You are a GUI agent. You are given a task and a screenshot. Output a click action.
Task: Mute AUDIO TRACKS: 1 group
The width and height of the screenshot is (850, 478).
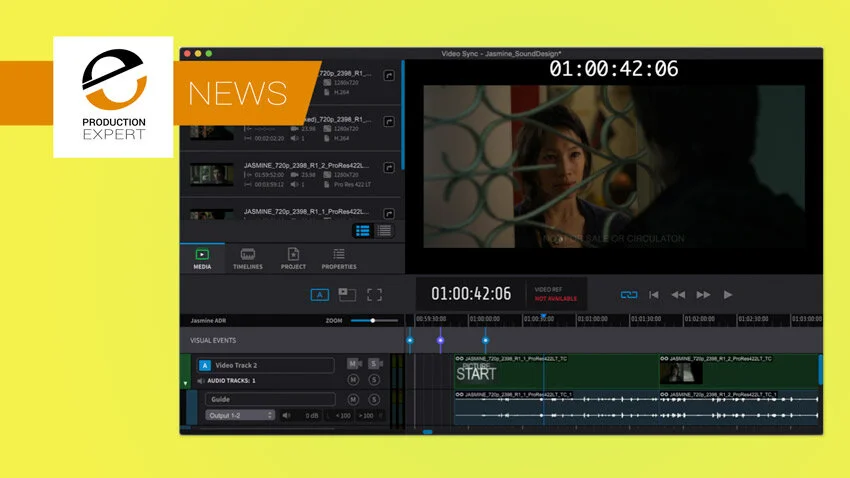pyautogui.click(x=353, y=380)
